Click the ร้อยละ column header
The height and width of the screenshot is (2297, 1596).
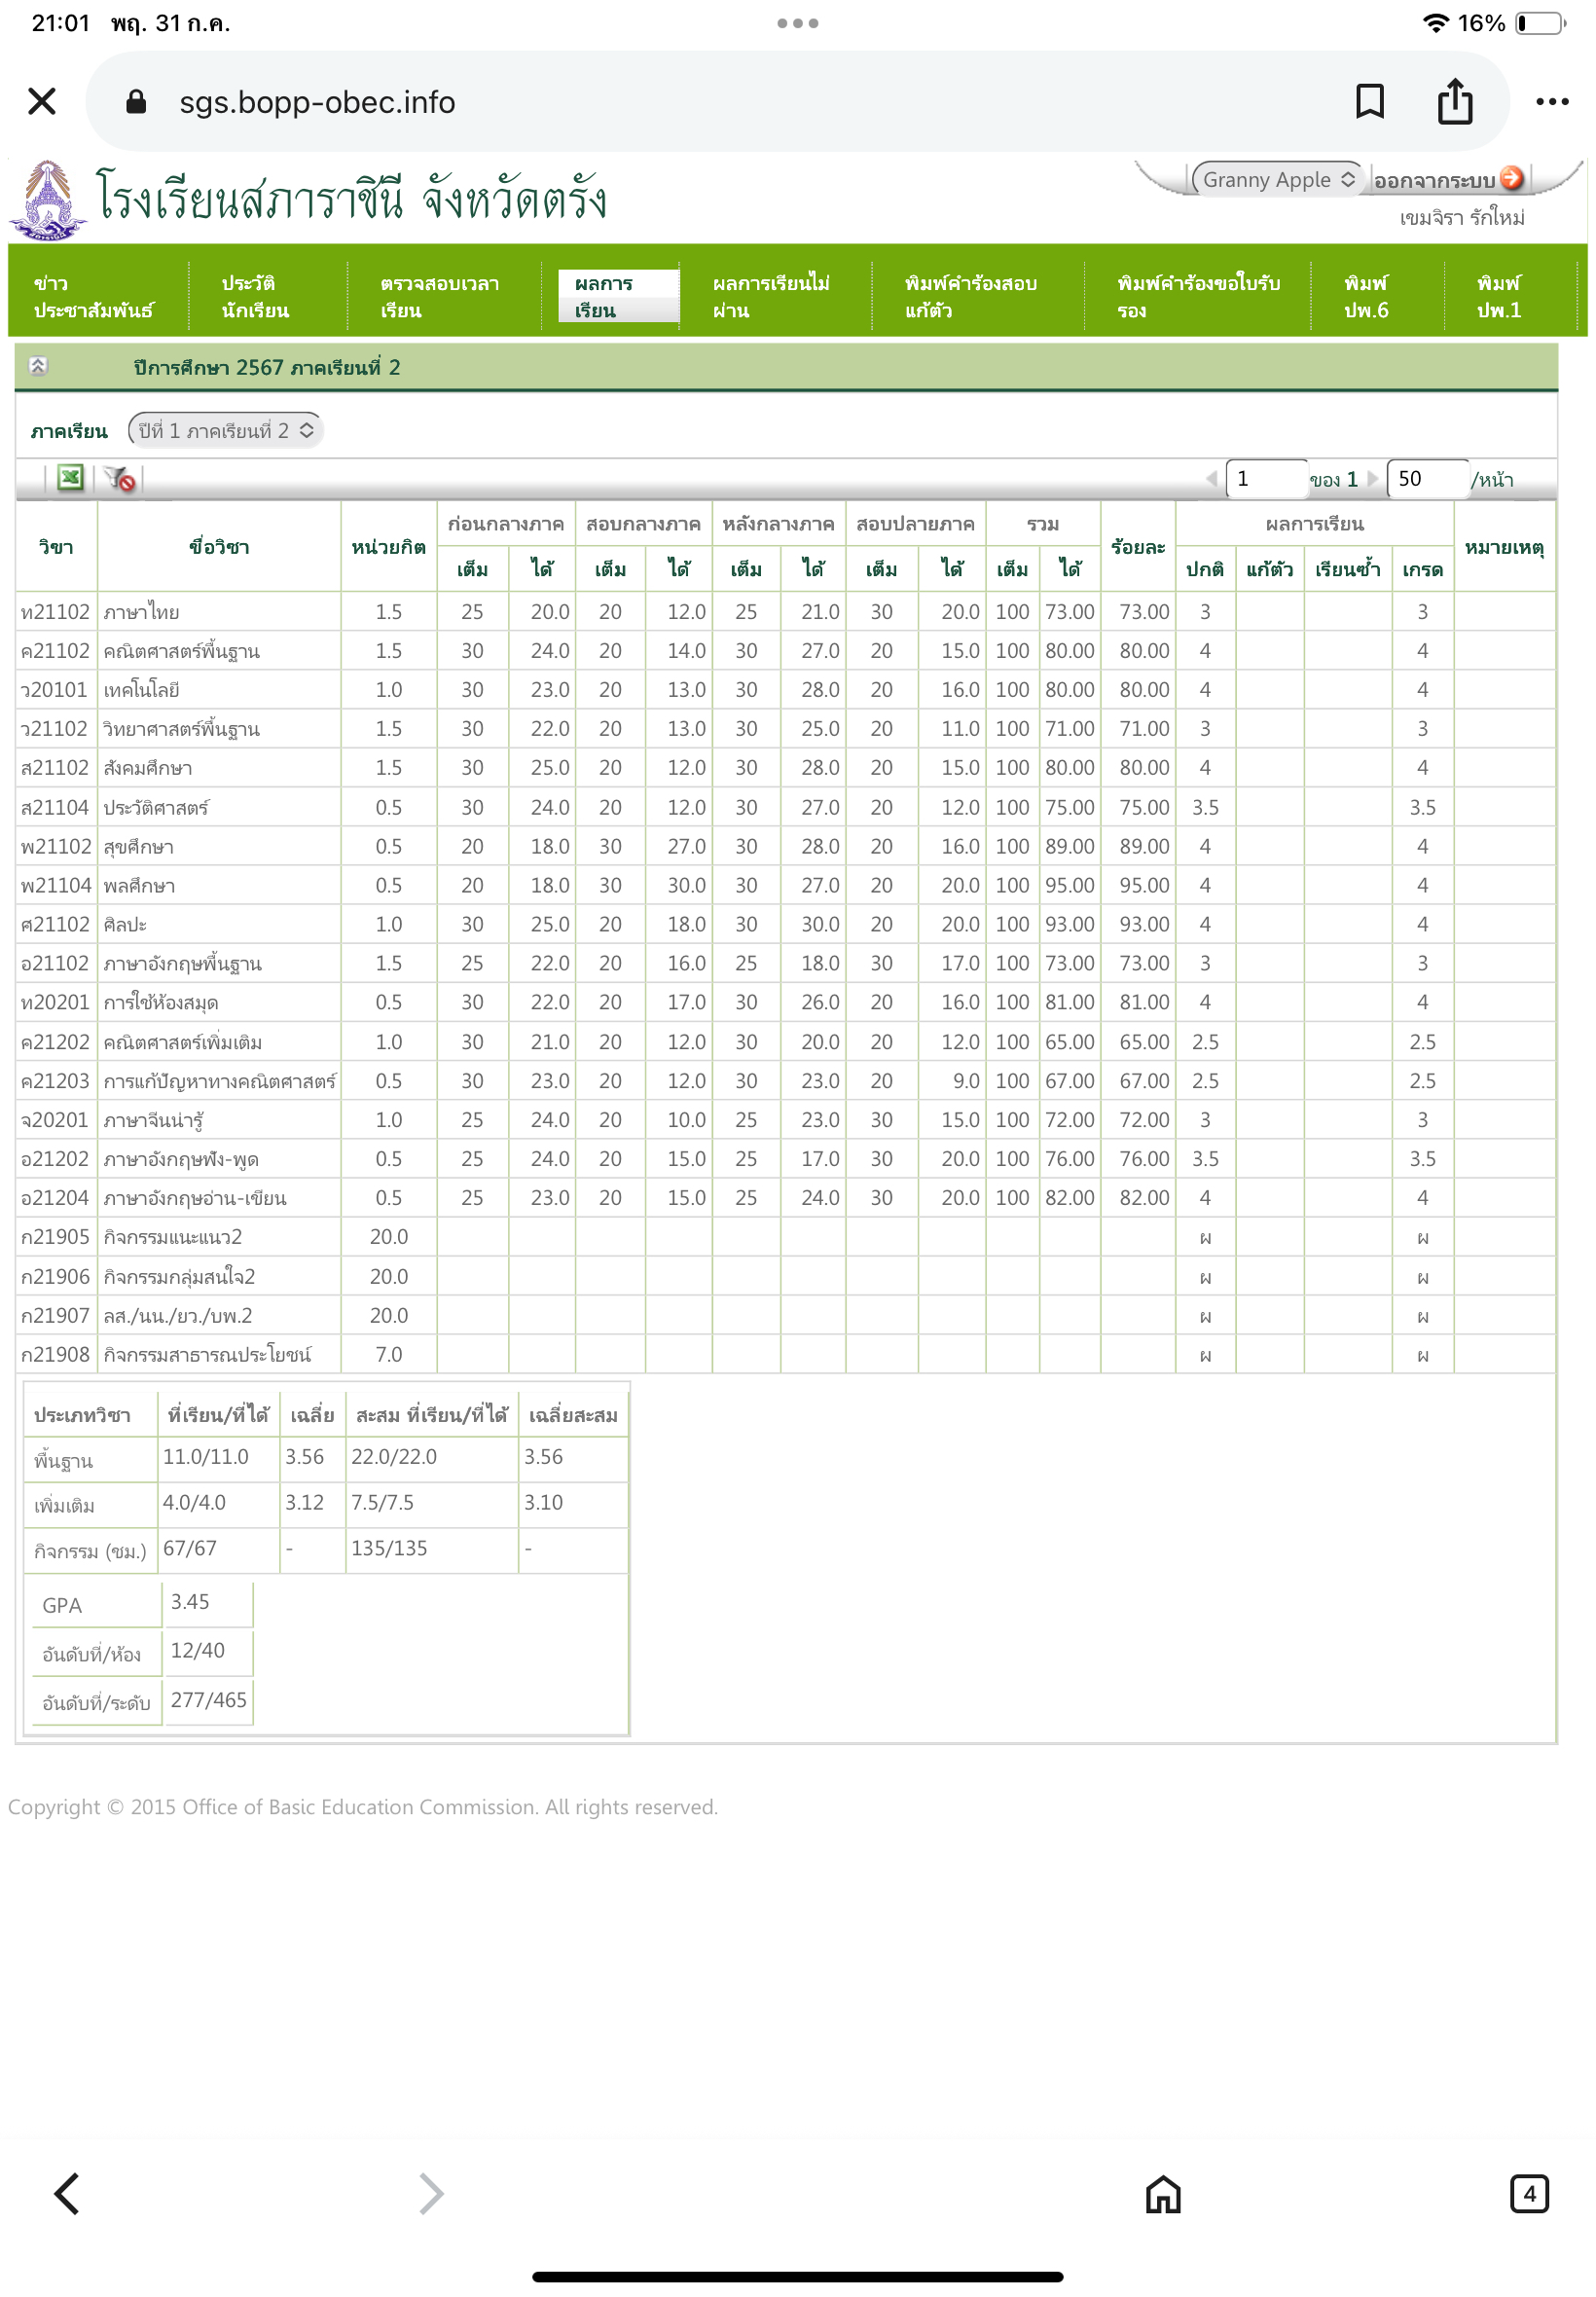(x=1138, y=546)
